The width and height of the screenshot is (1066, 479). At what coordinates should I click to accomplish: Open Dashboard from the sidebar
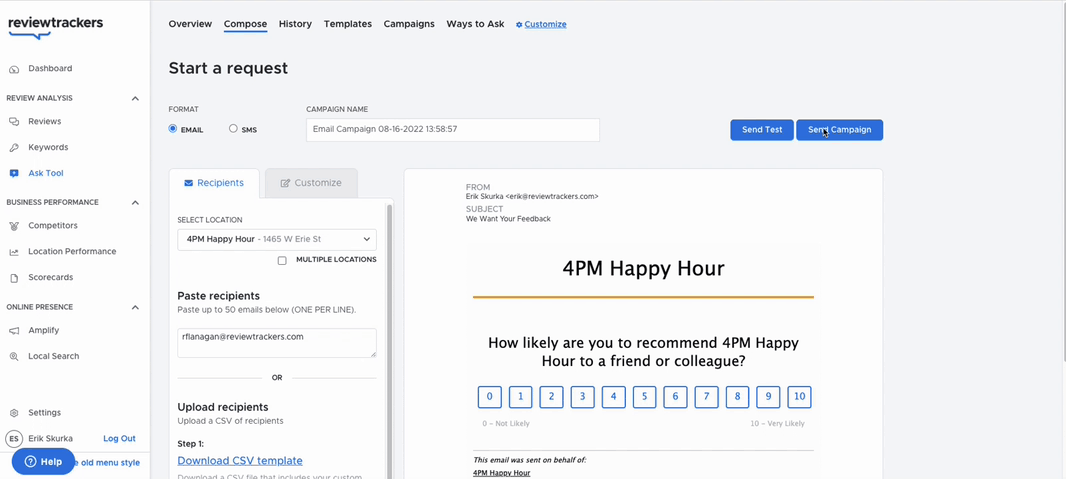point(50,69)
